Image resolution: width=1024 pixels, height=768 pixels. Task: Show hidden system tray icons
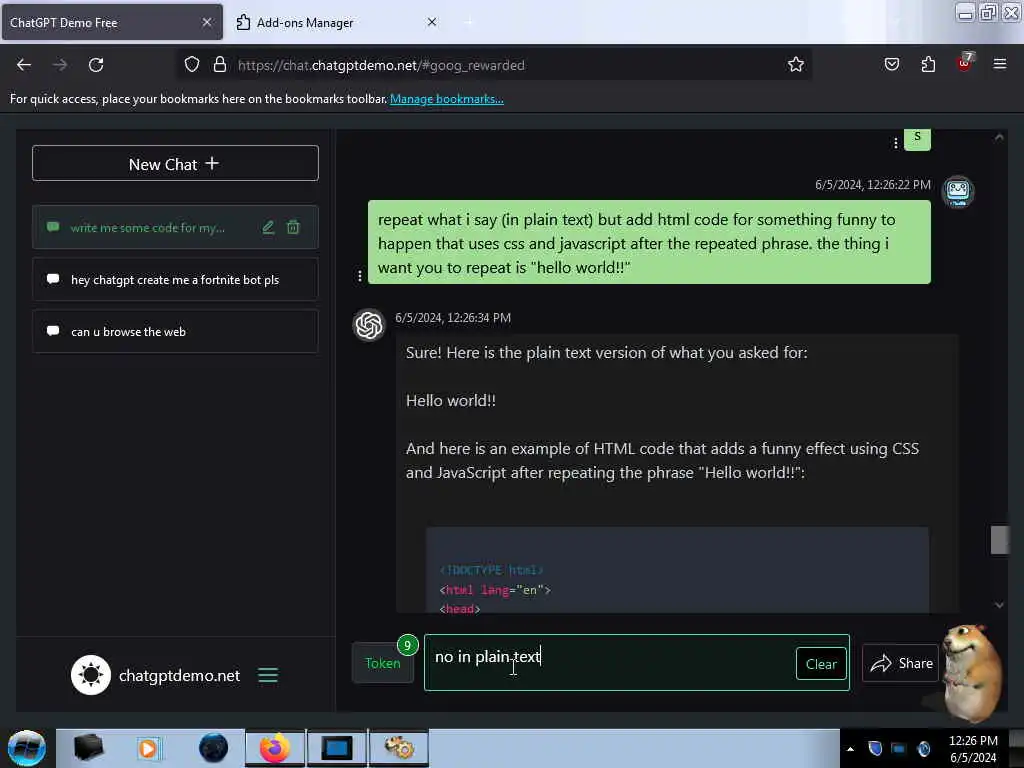point(850,749)
